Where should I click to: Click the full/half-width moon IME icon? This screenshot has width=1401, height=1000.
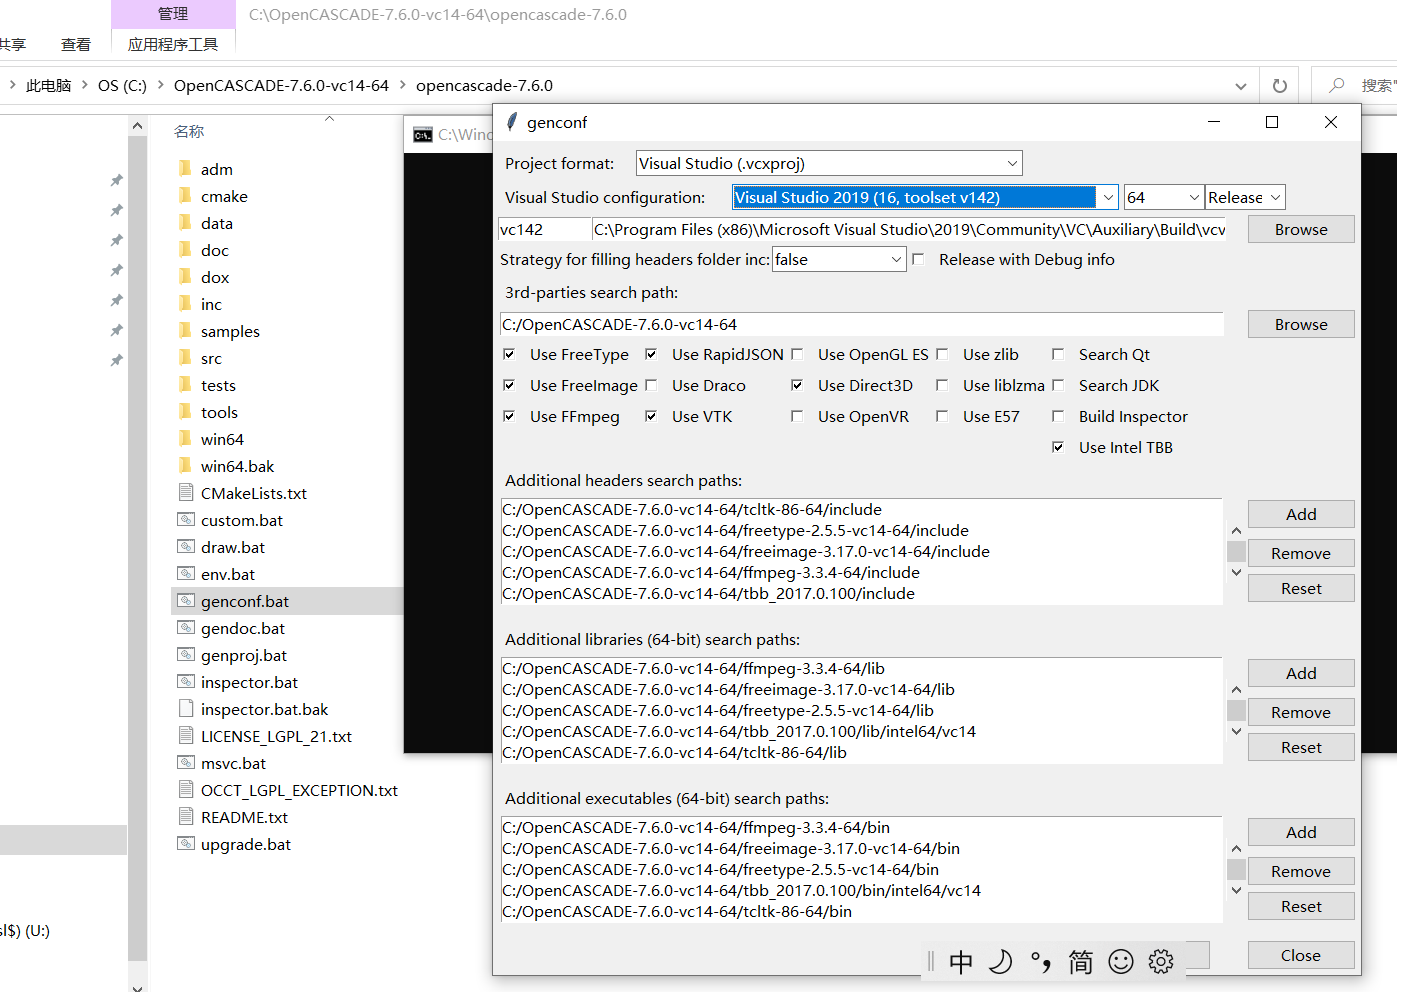point(1000,961)
